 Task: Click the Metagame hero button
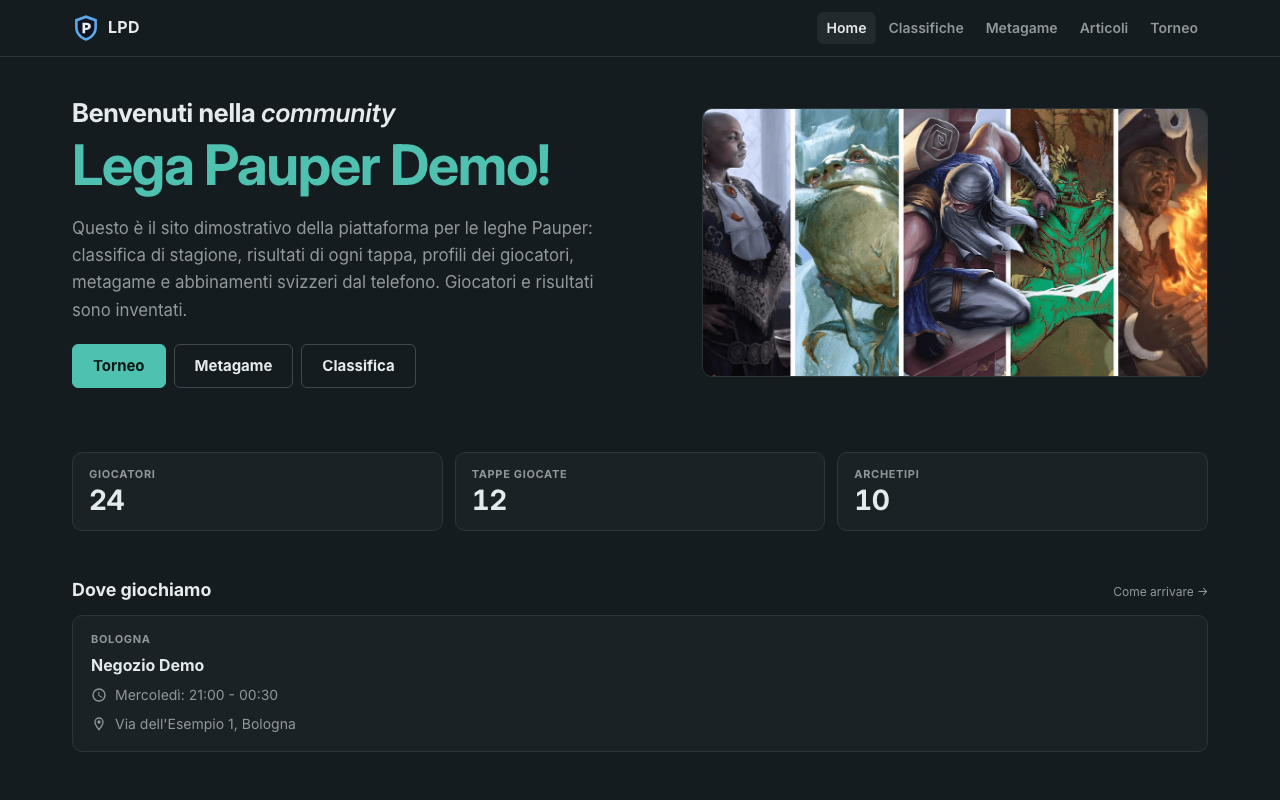pyautogui.click(x=233, y=366)
